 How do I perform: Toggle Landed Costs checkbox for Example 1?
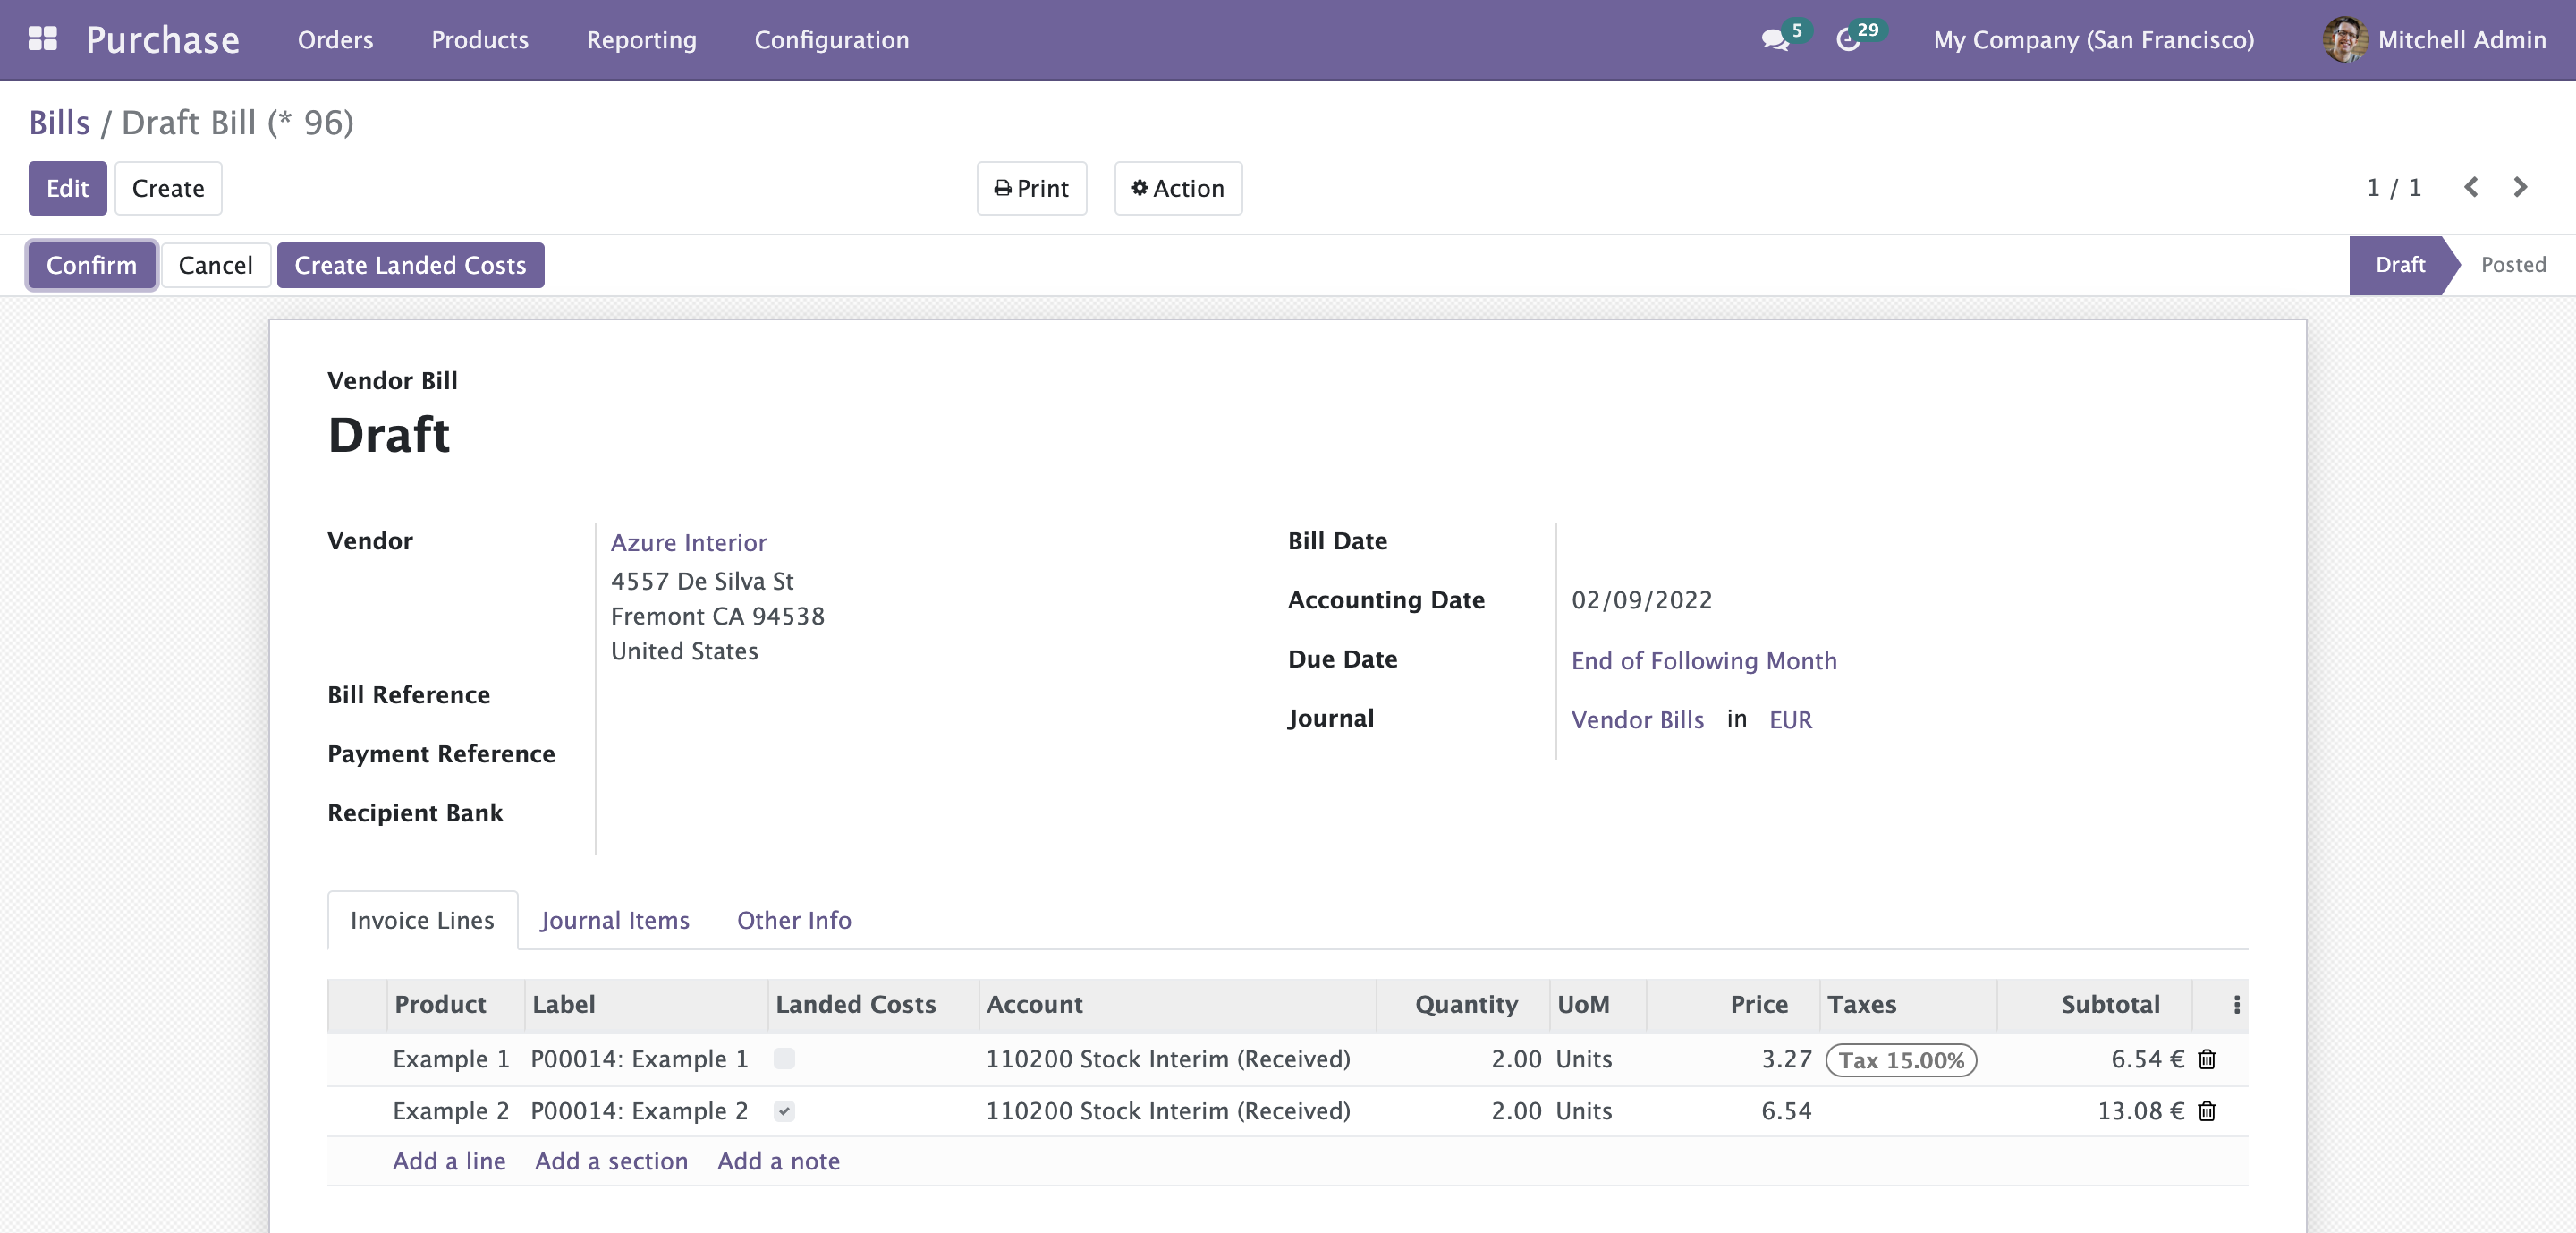(784, 1059)
